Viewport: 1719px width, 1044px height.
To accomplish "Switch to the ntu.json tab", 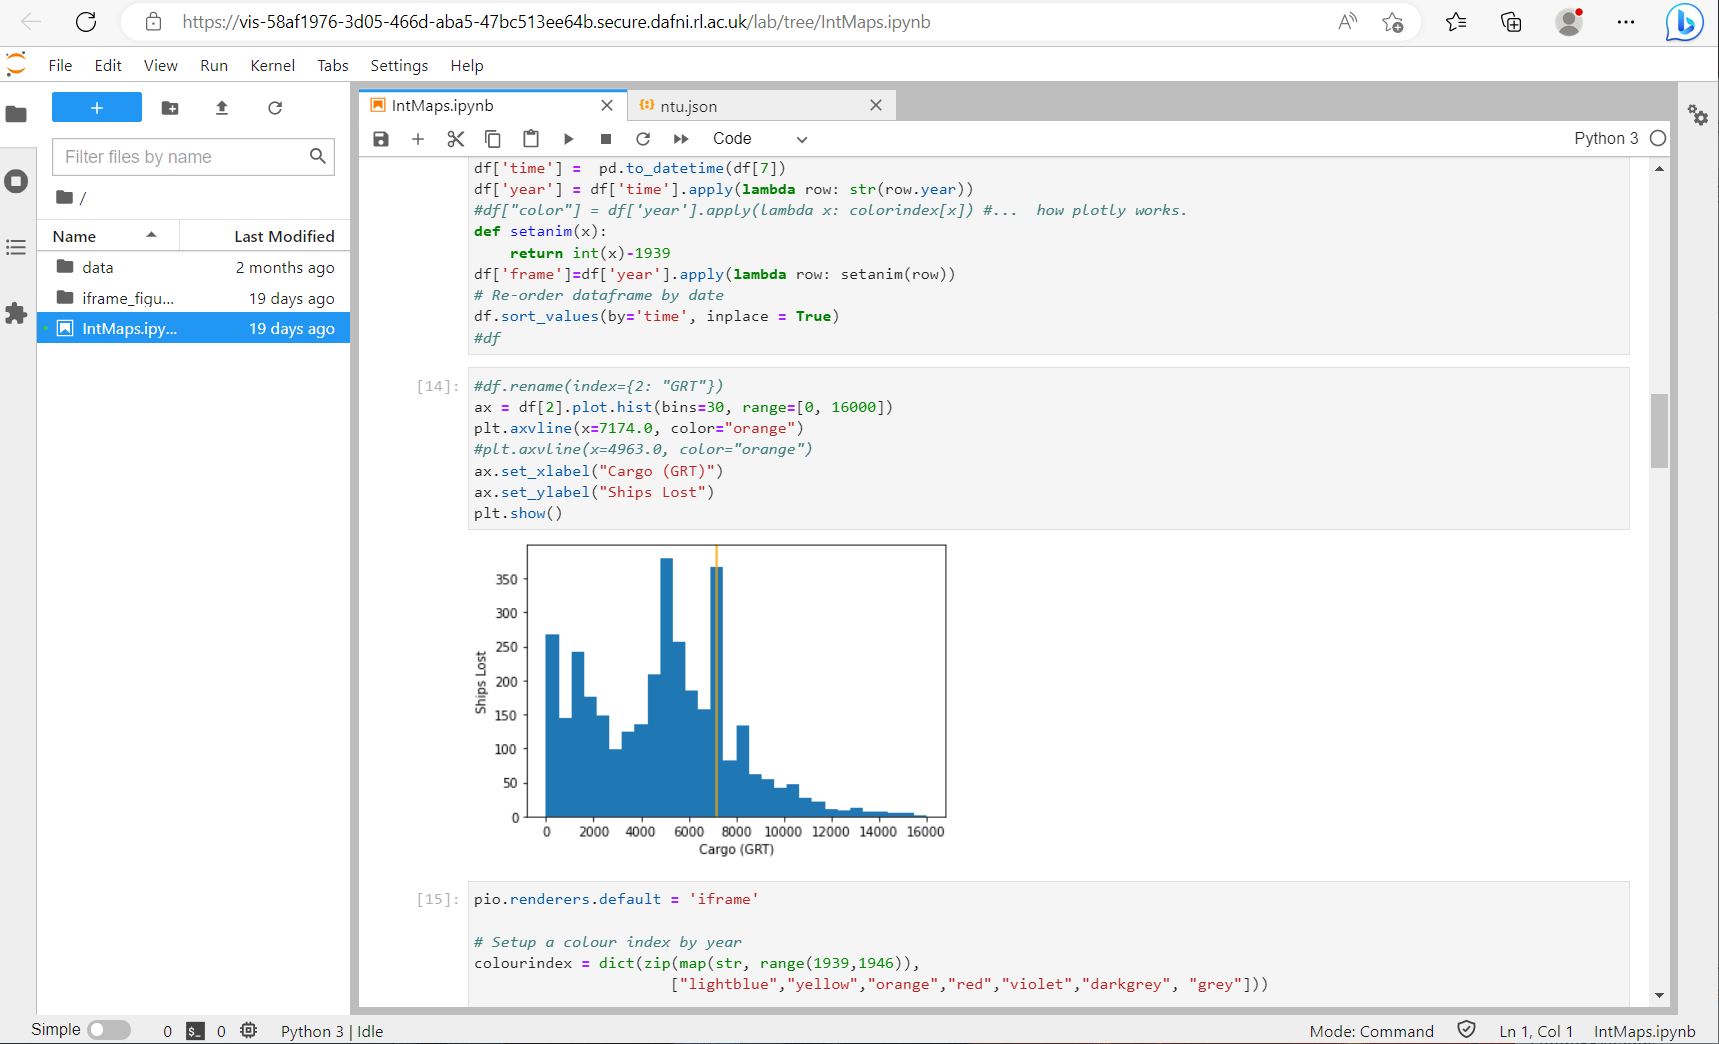I will (x=688, y=106).
